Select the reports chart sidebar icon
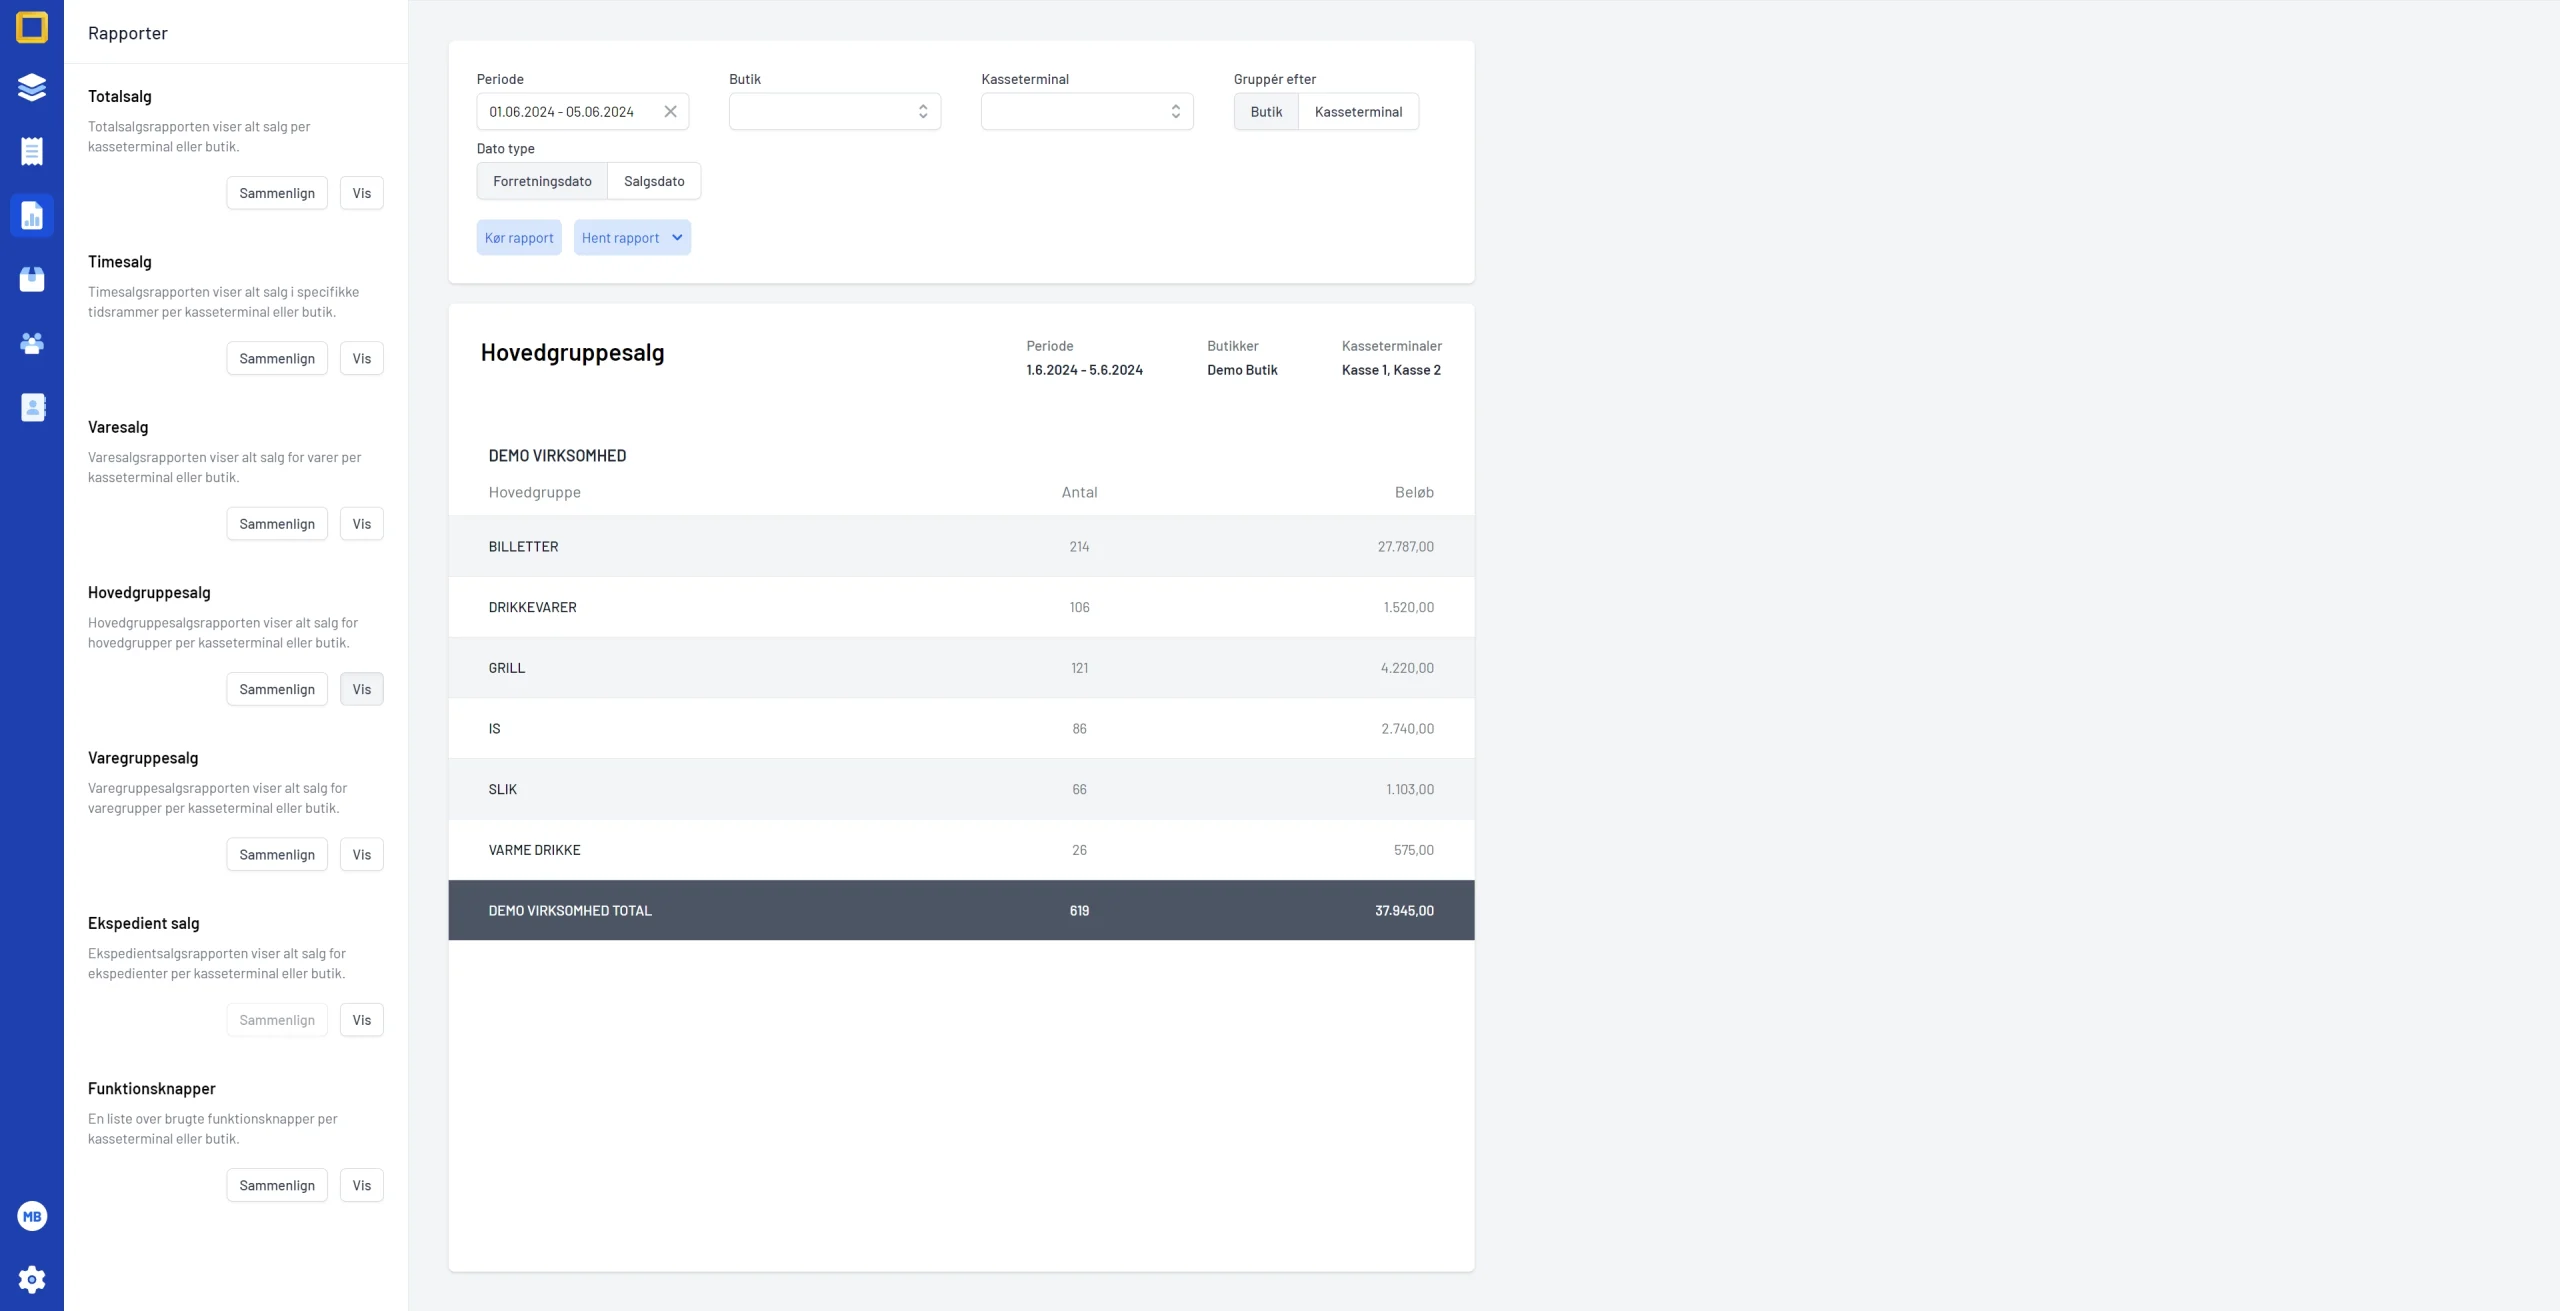 click(x=32, y=215)
